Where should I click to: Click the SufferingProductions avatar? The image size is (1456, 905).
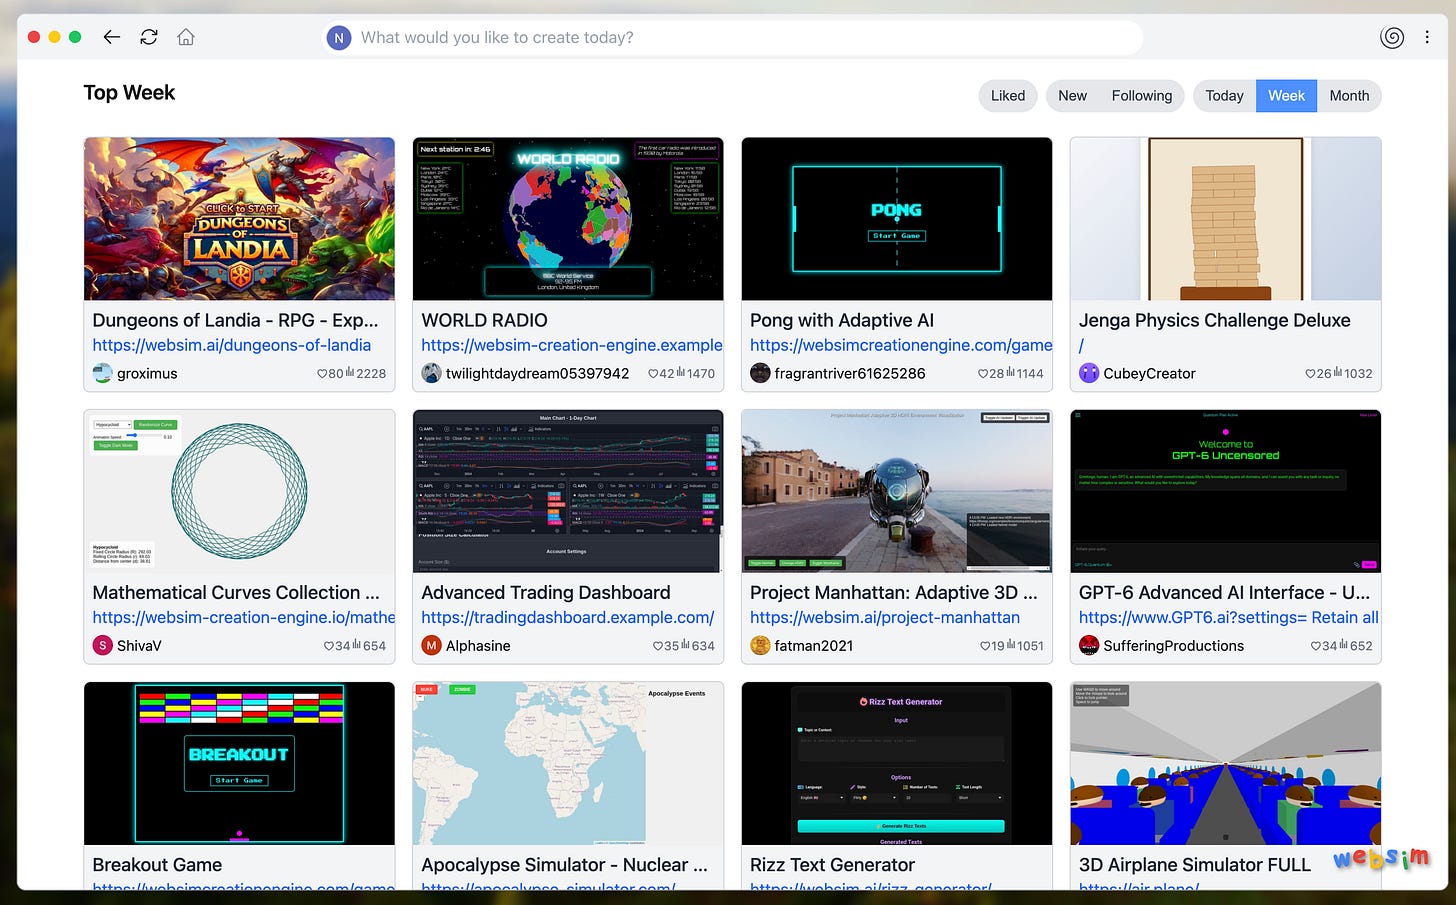[1089, 645]
